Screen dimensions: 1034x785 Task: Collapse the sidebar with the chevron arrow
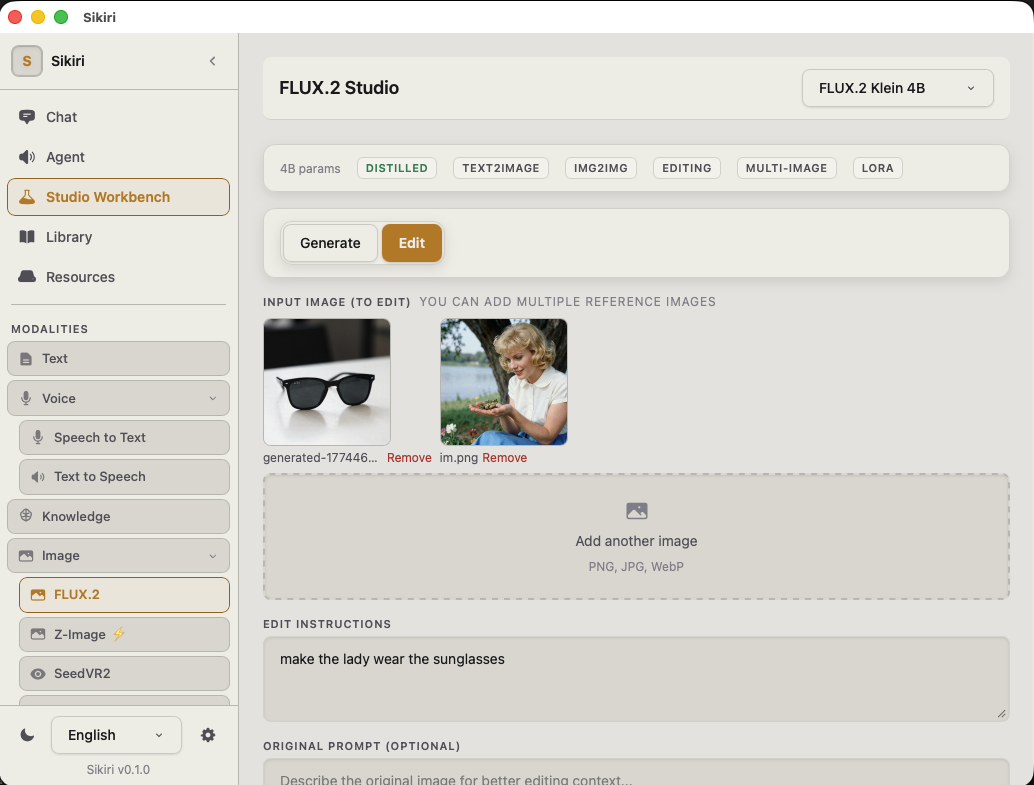[212, 61]
